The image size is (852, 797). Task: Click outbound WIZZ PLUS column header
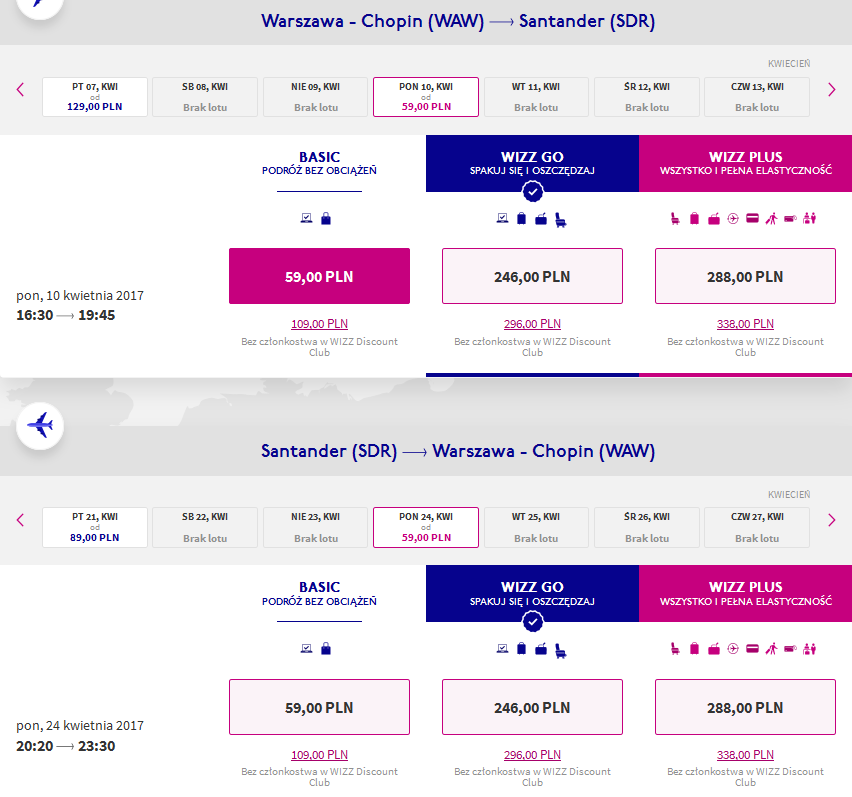pos(746,163)
